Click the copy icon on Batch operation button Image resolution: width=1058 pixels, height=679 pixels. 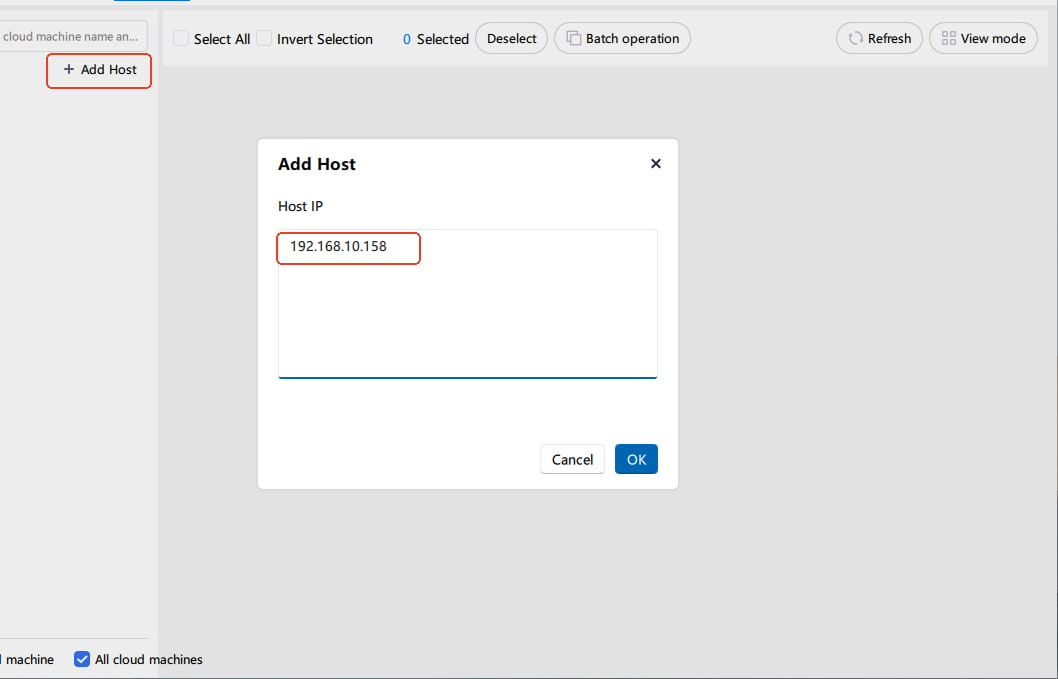575,38
